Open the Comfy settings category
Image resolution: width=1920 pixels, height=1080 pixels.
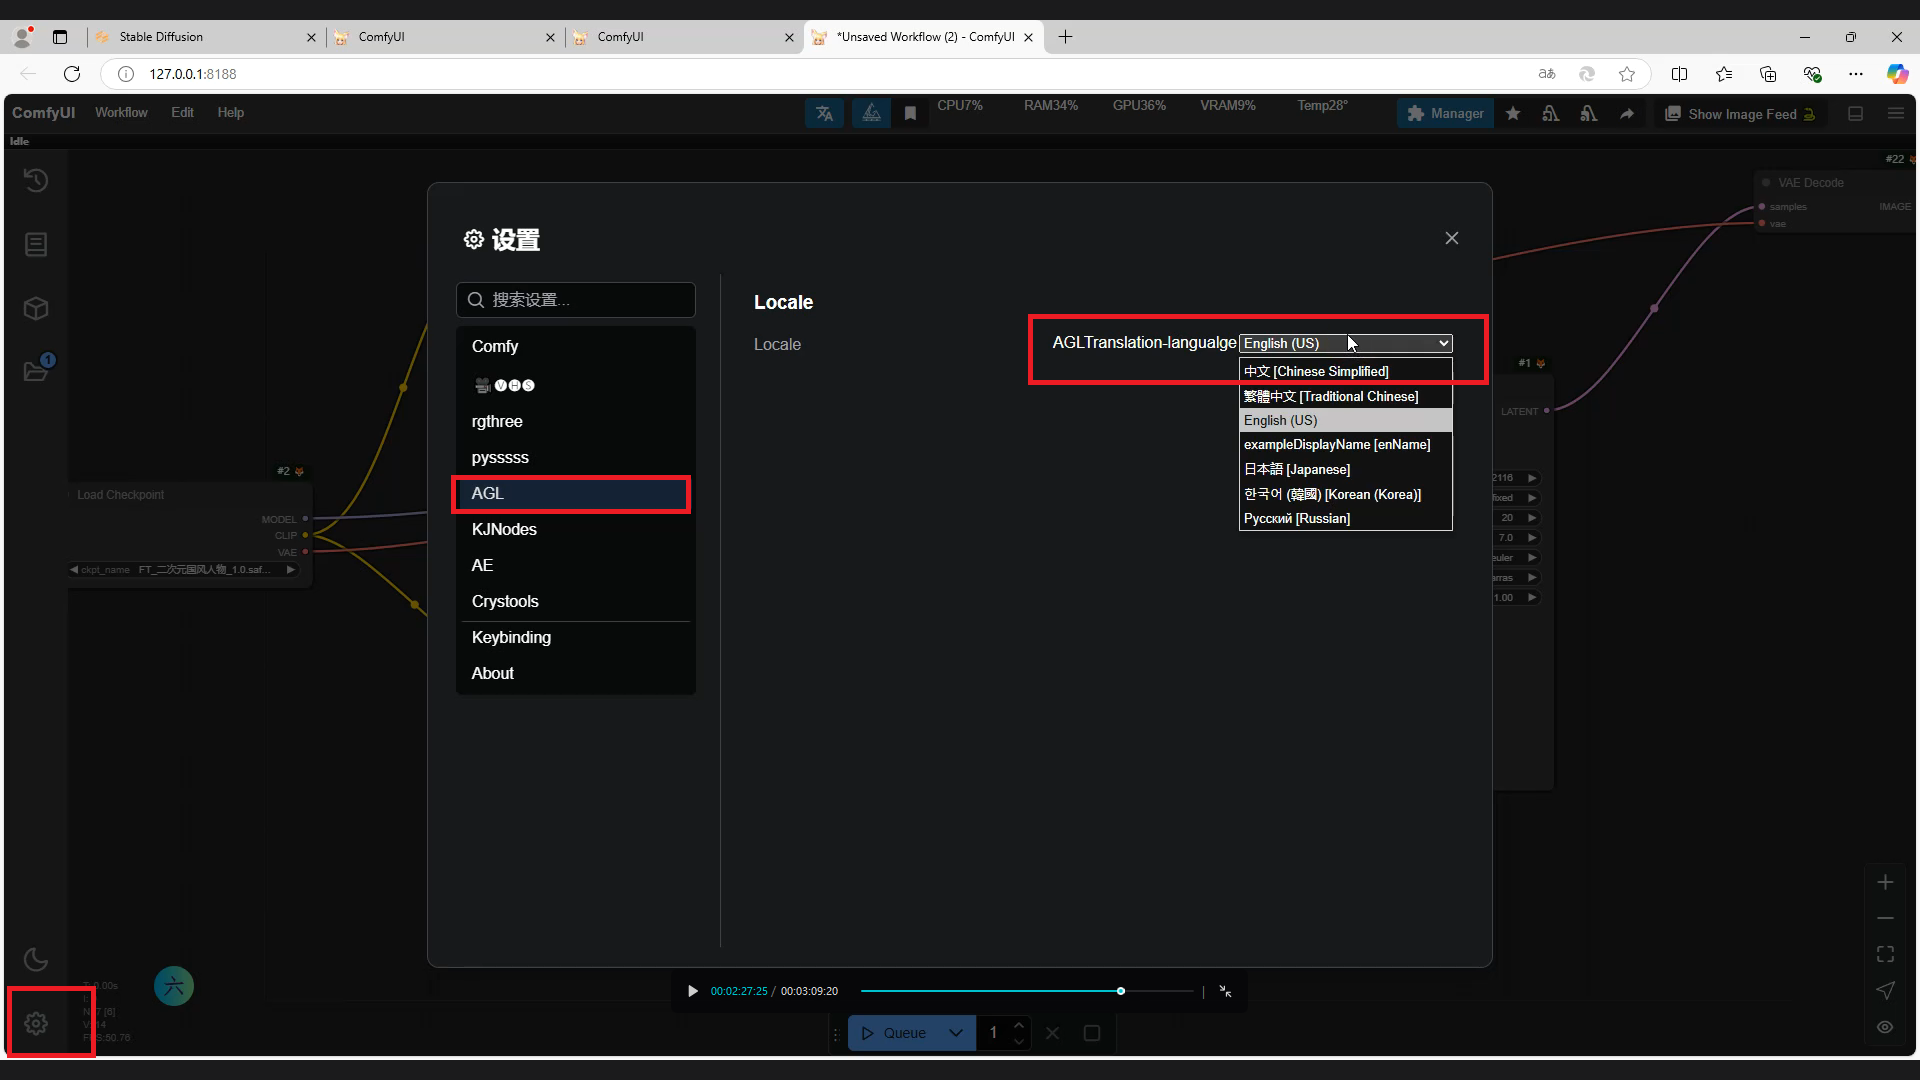(x=576, y=347)
